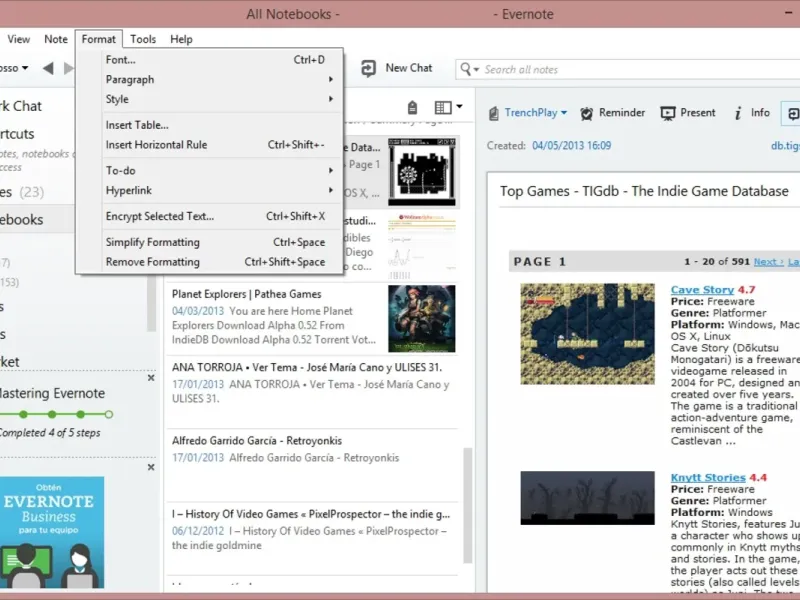Click the Knytt Stories screenshot thumbnail
The width and height of the screenshot is (800, 600).
(587, 498)
